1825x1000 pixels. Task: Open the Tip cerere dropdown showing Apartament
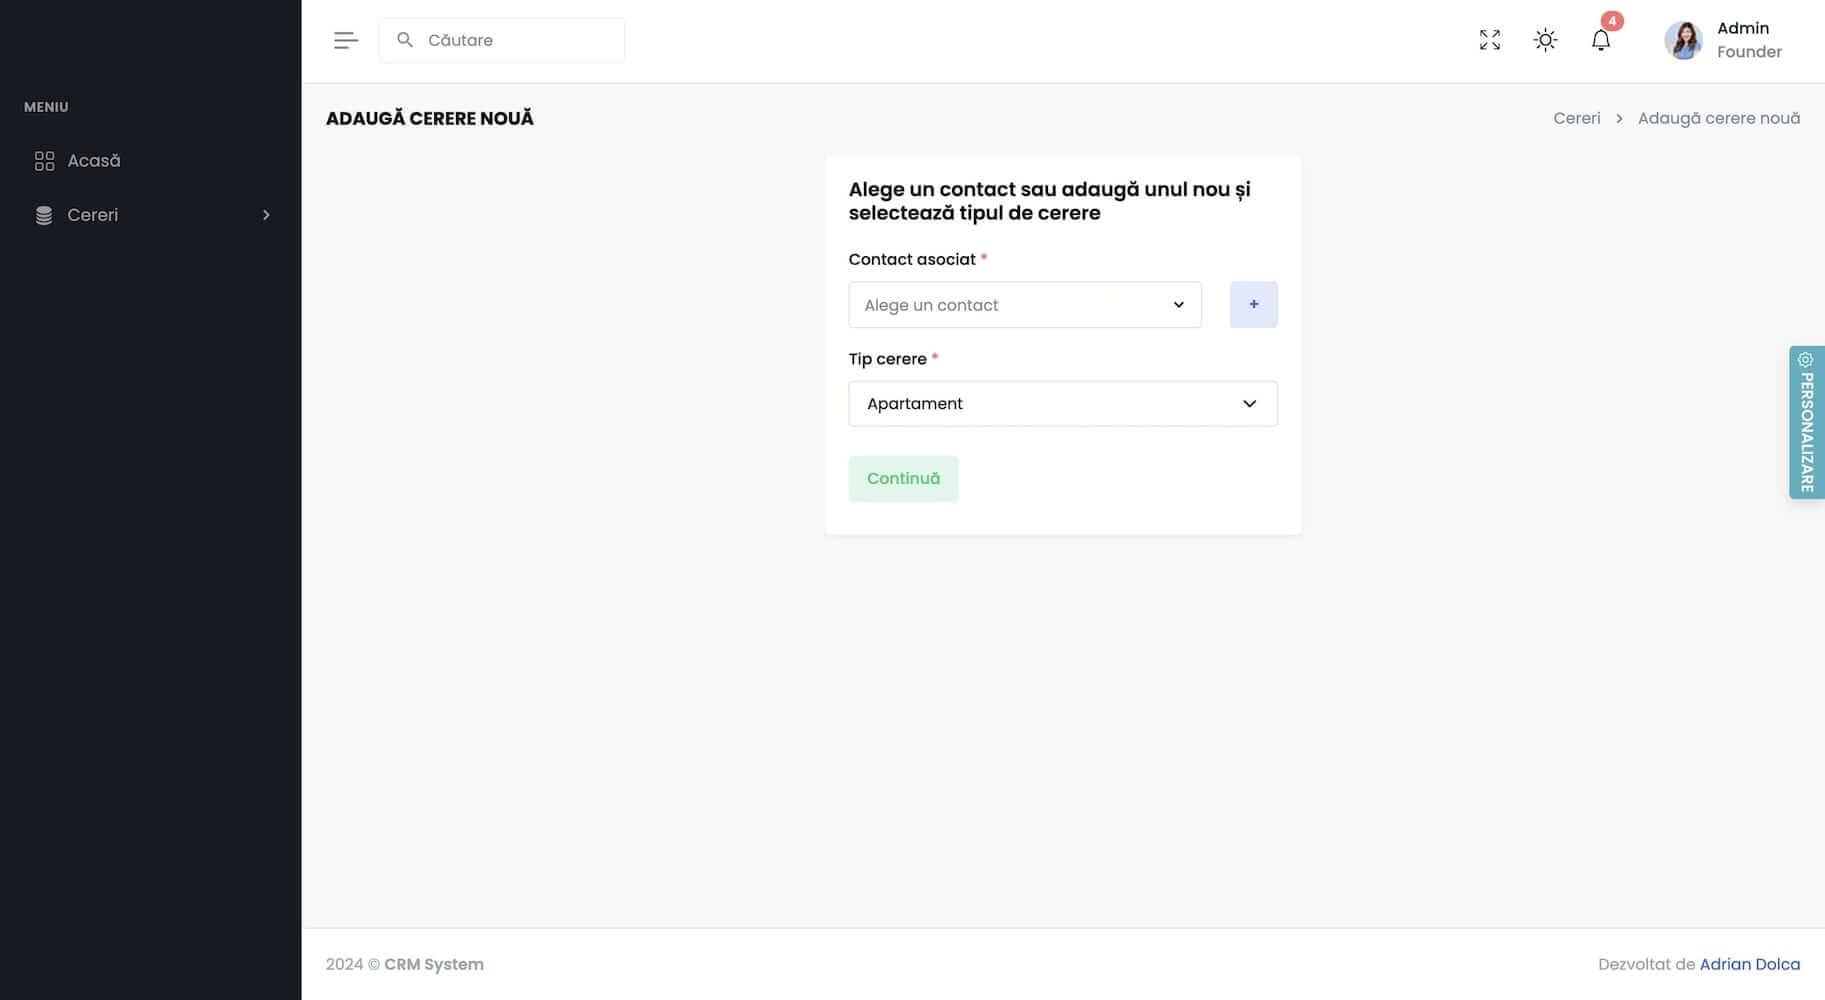pos(1062,404)
